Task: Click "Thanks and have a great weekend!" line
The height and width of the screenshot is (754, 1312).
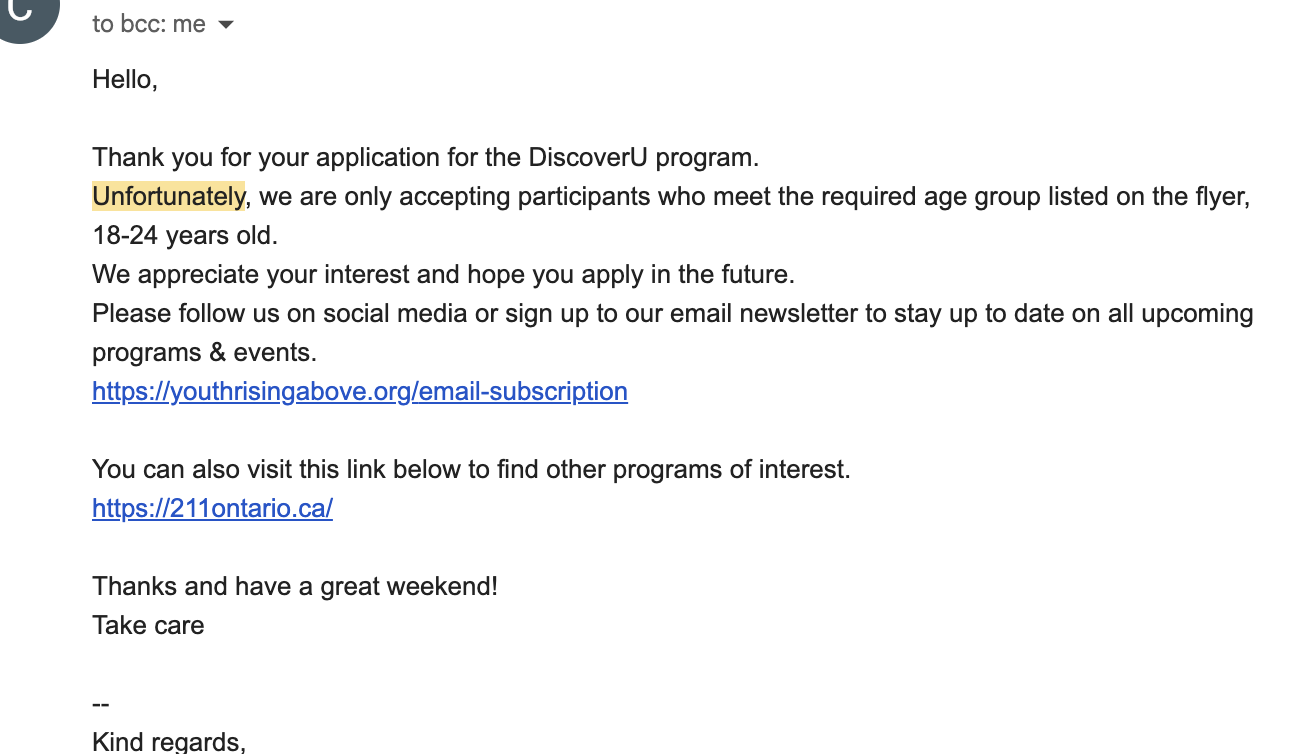Action: 295,586
